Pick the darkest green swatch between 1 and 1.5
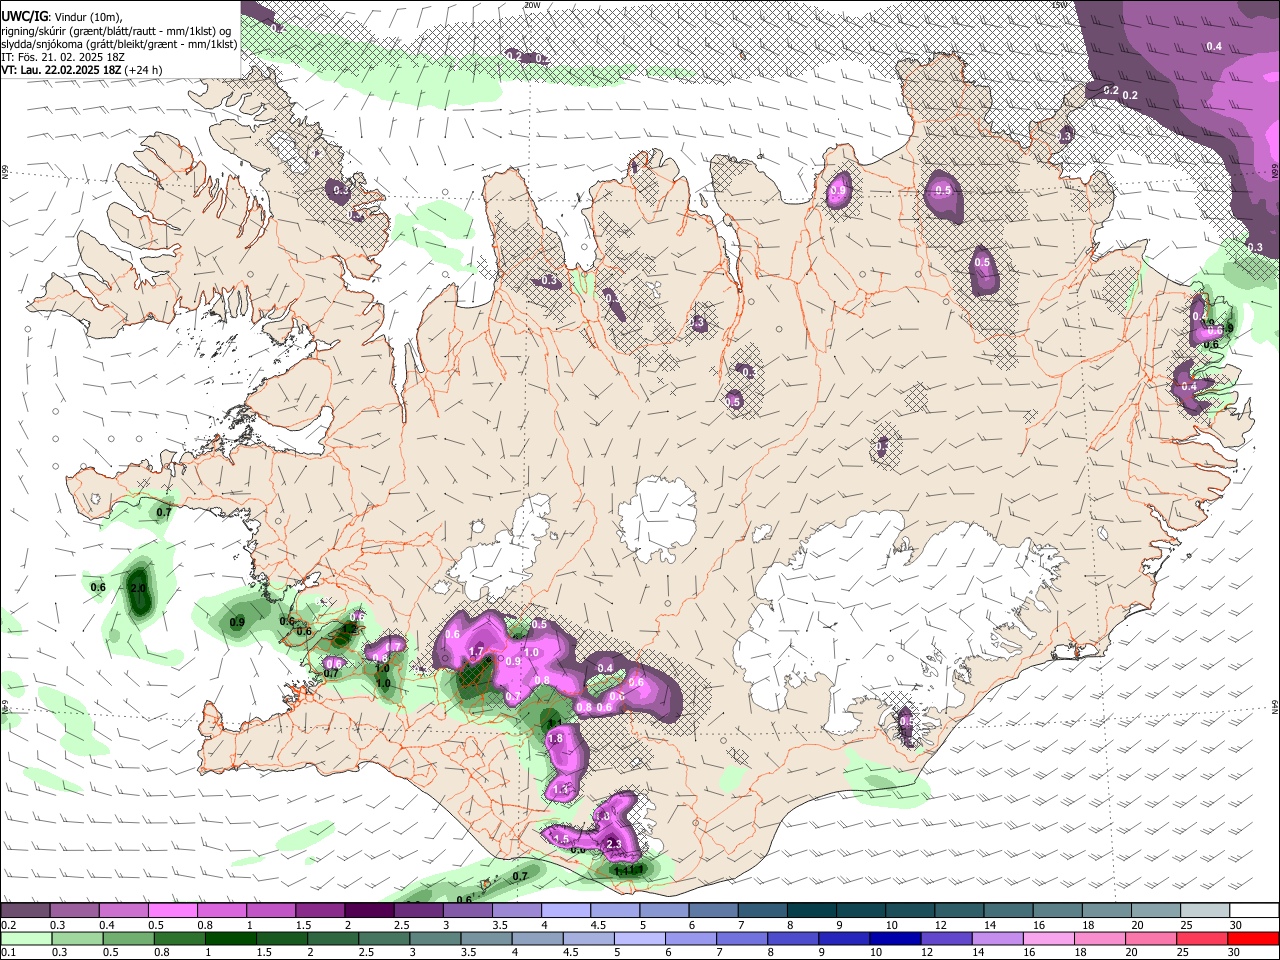This screenshot has width=1280, height=960. coord(230,938)
